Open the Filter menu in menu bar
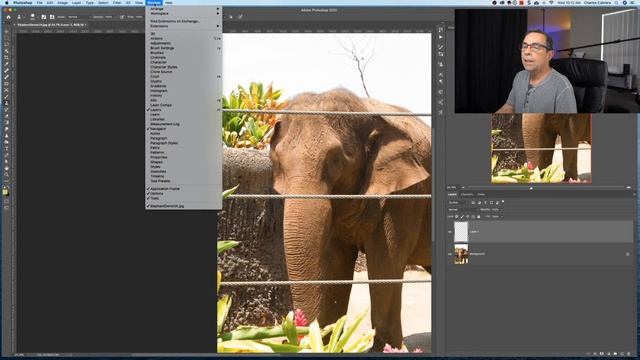Viewport: 640px width, 360px height. [x=117, y=2]
